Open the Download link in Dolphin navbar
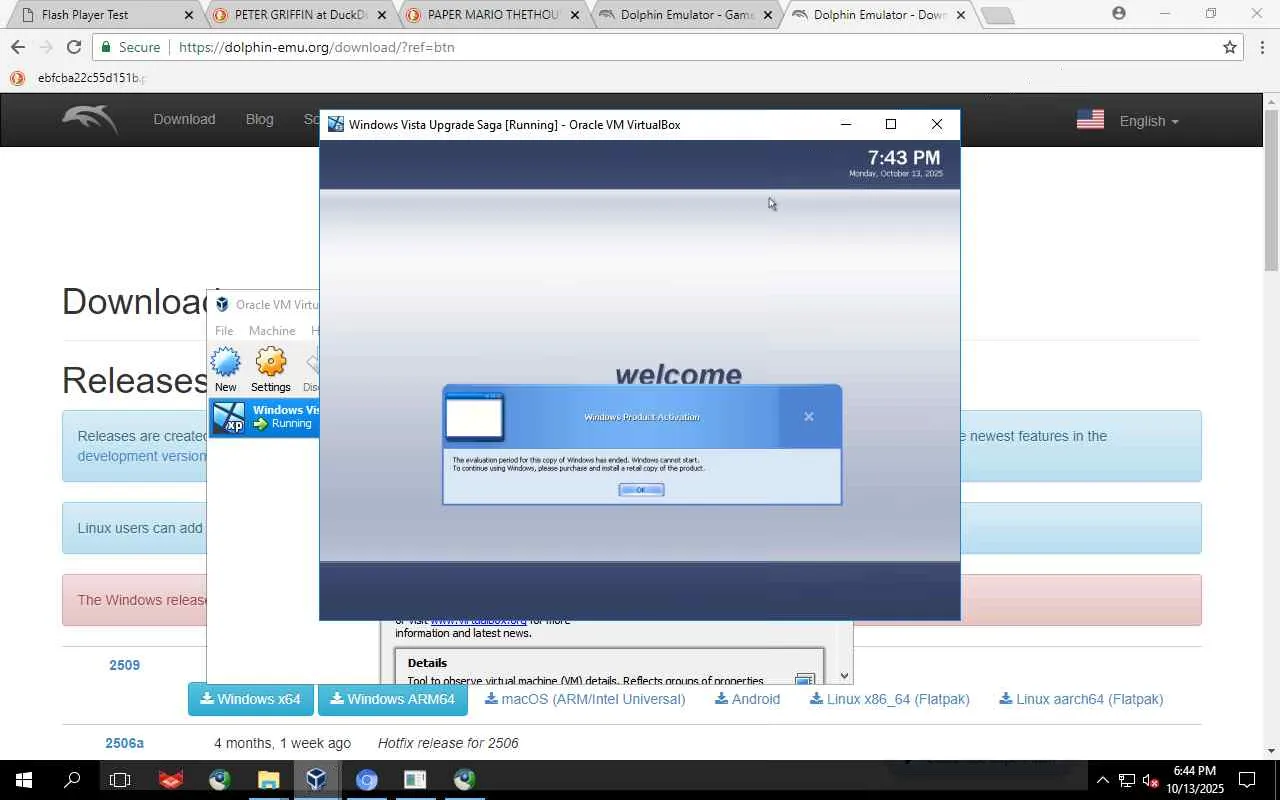The height and width of the screenshot is (800, 1280). [x=184, y=119]
